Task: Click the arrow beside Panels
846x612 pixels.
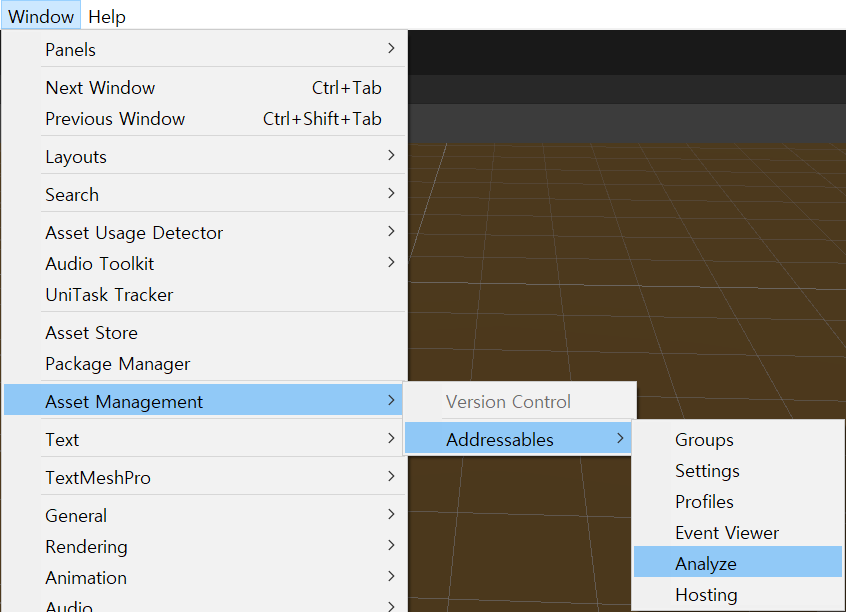Action: coord(392,49)
